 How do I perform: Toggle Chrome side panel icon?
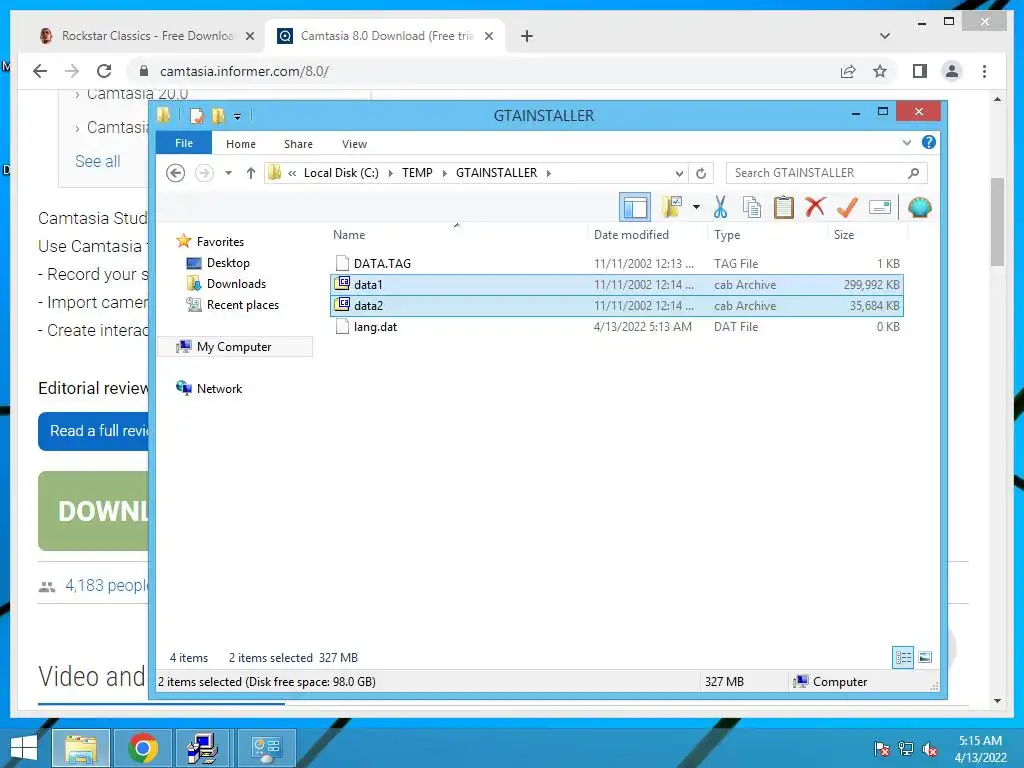pos(920,71)
